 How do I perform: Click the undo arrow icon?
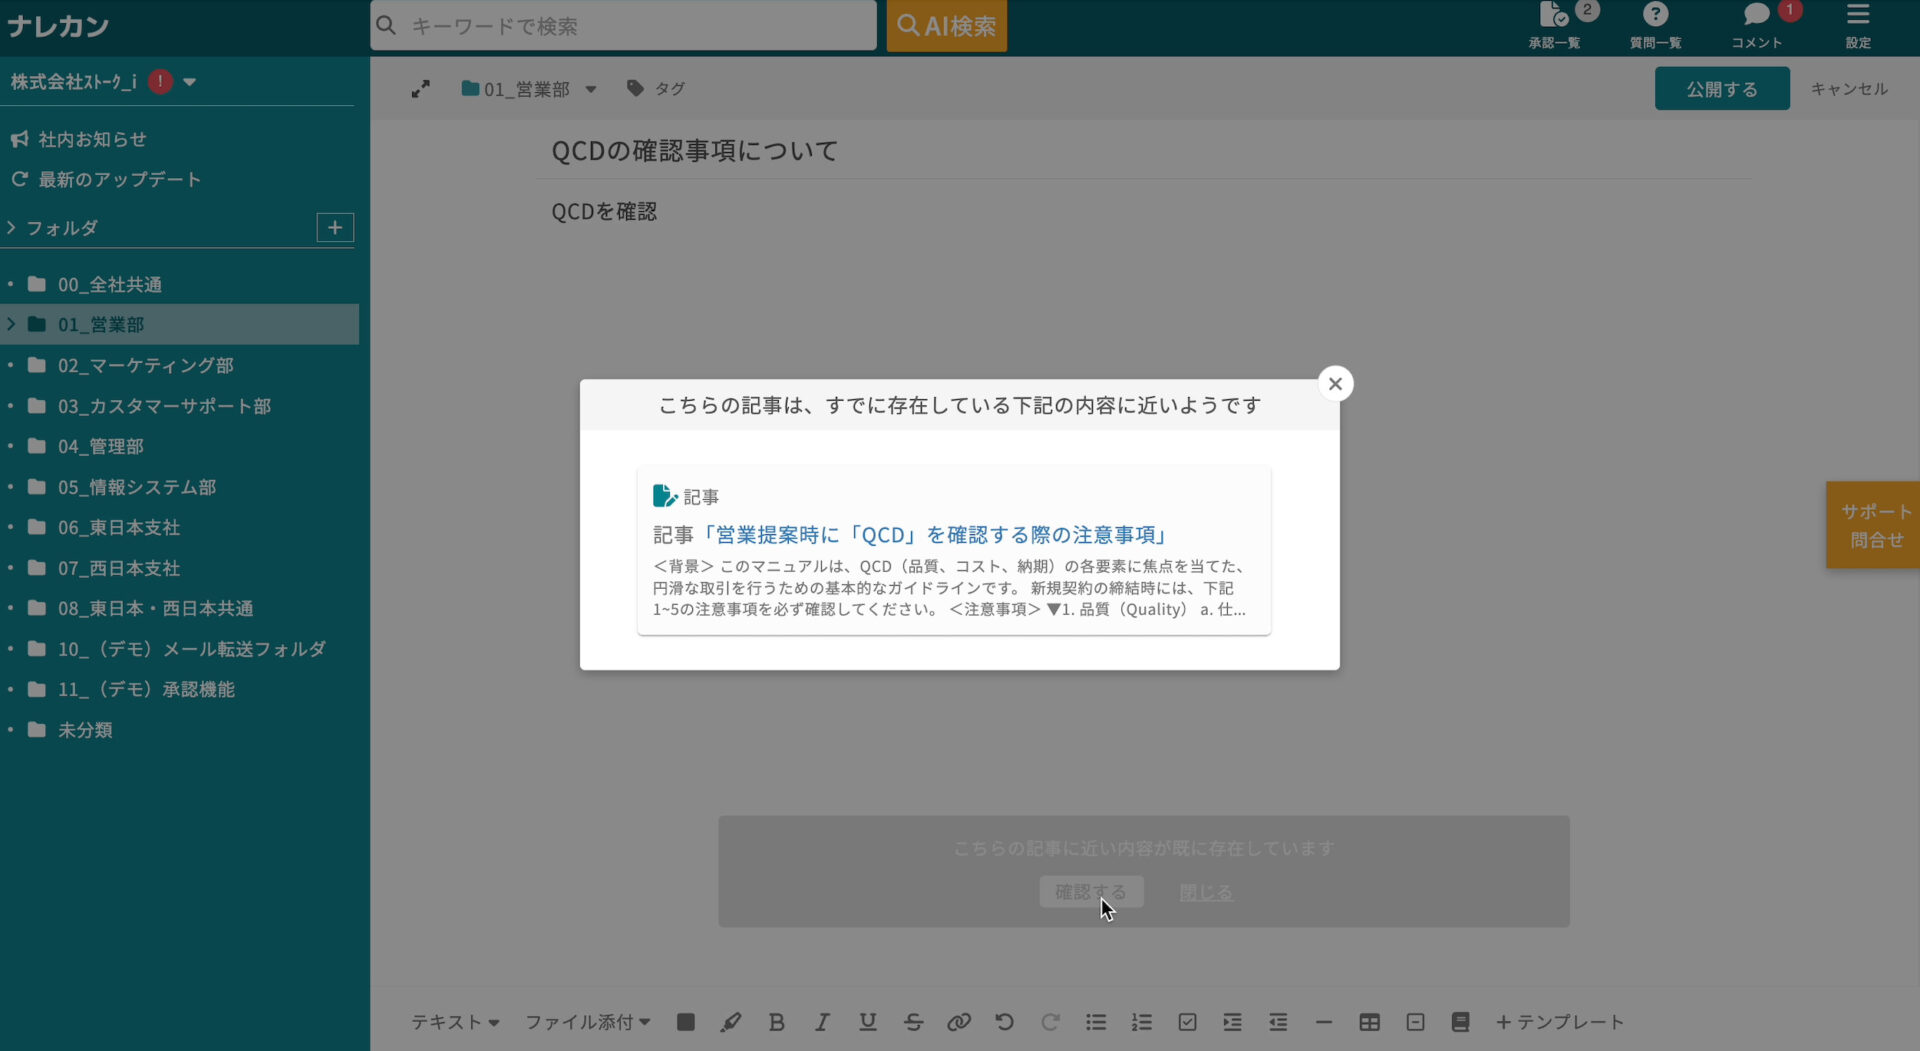tap(1004, 1022)
